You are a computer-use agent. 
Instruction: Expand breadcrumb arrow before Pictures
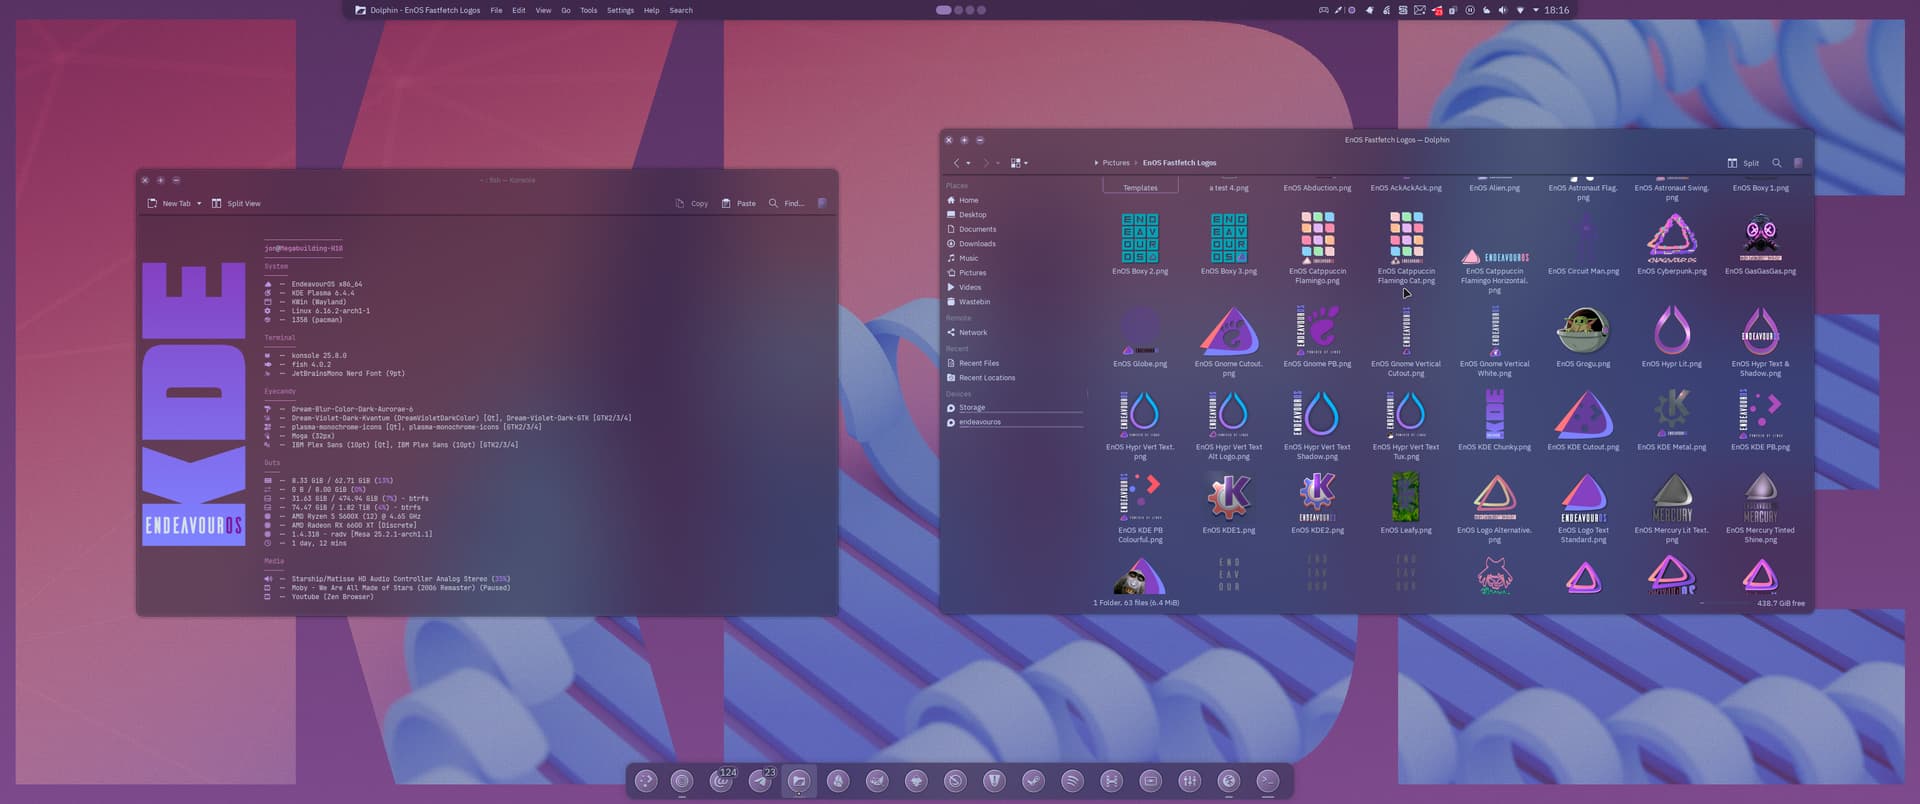click(x=1096, y=163)
